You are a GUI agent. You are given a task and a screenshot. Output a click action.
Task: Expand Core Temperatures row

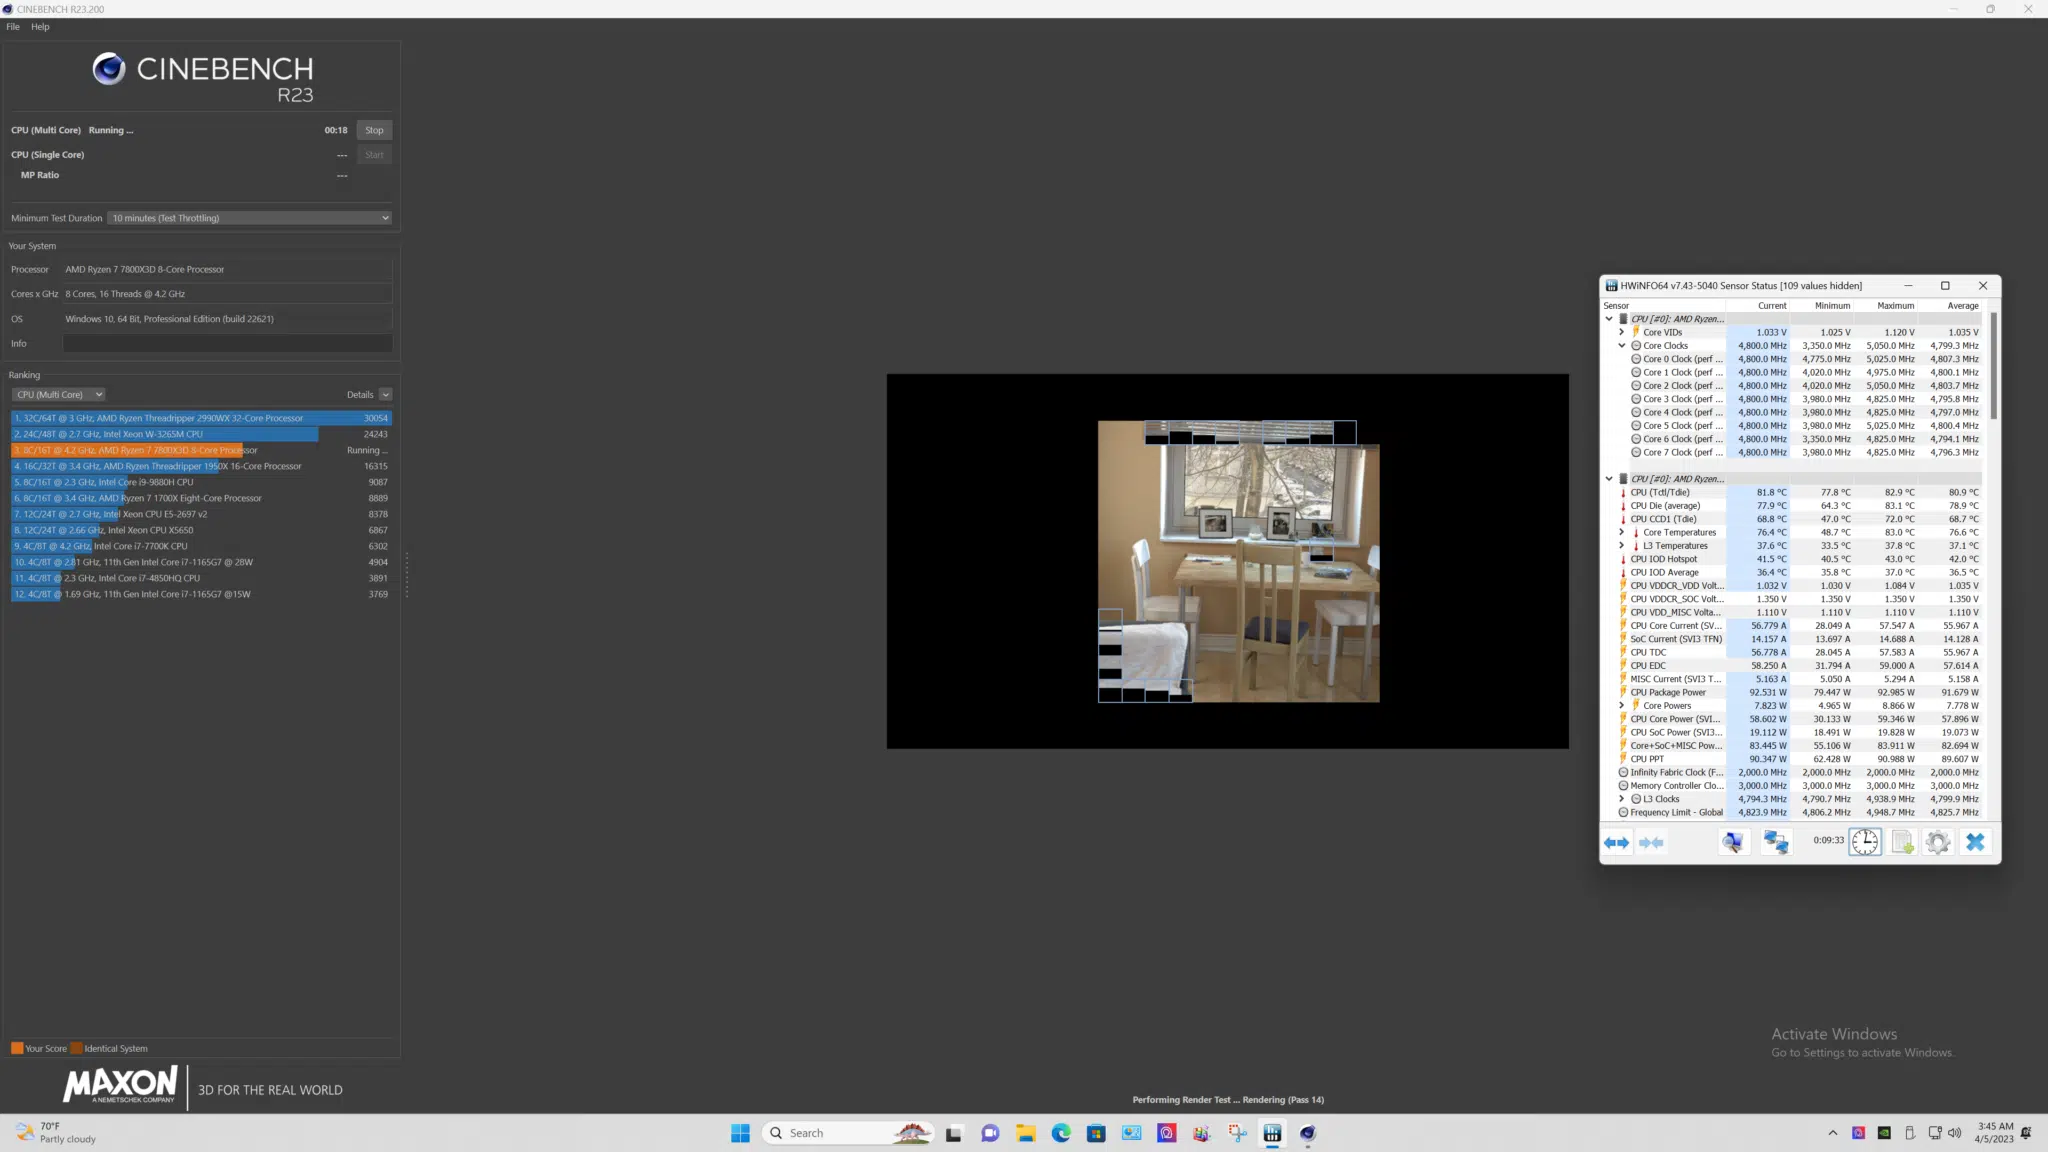[x=1622, y=532]
